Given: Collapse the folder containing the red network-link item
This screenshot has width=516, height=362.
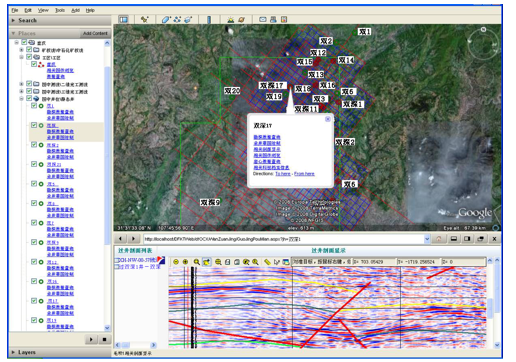Looking at the screenshot, I should (22, 57).
